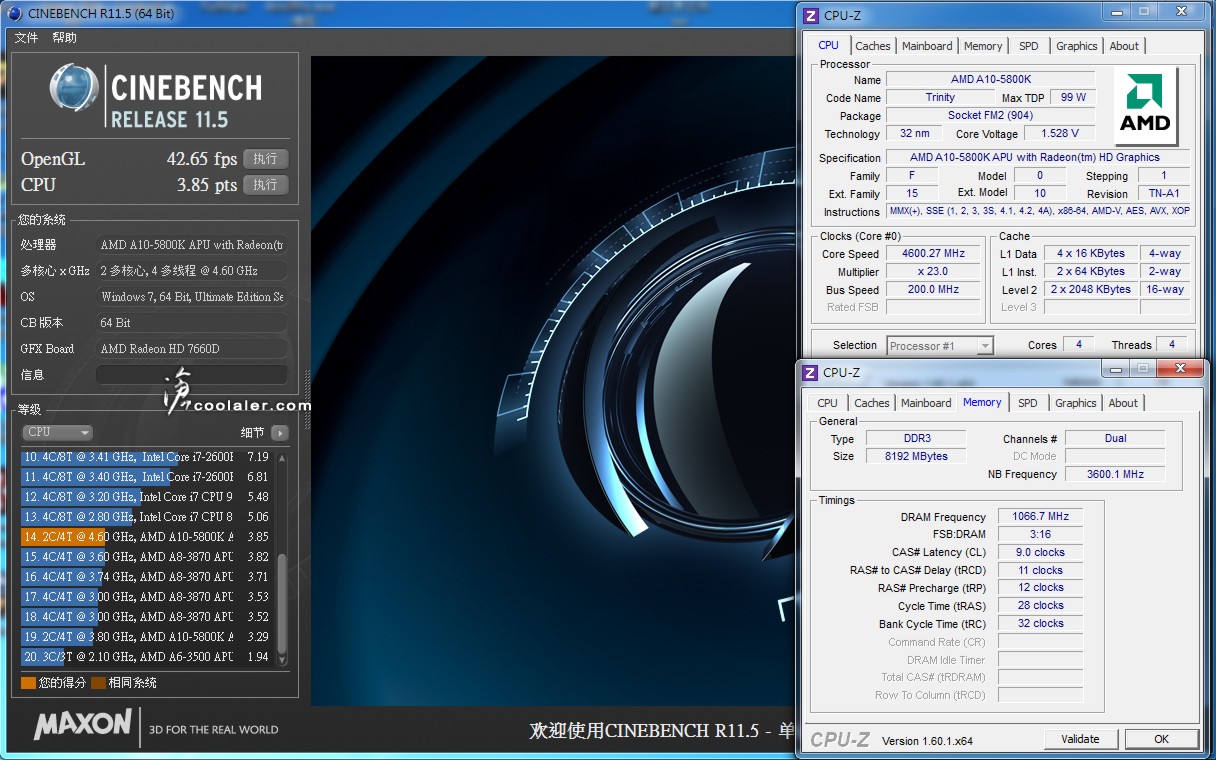Switch to About tab in the CPU-Z memory window
1216x760 pixels.
(1123, 403)
